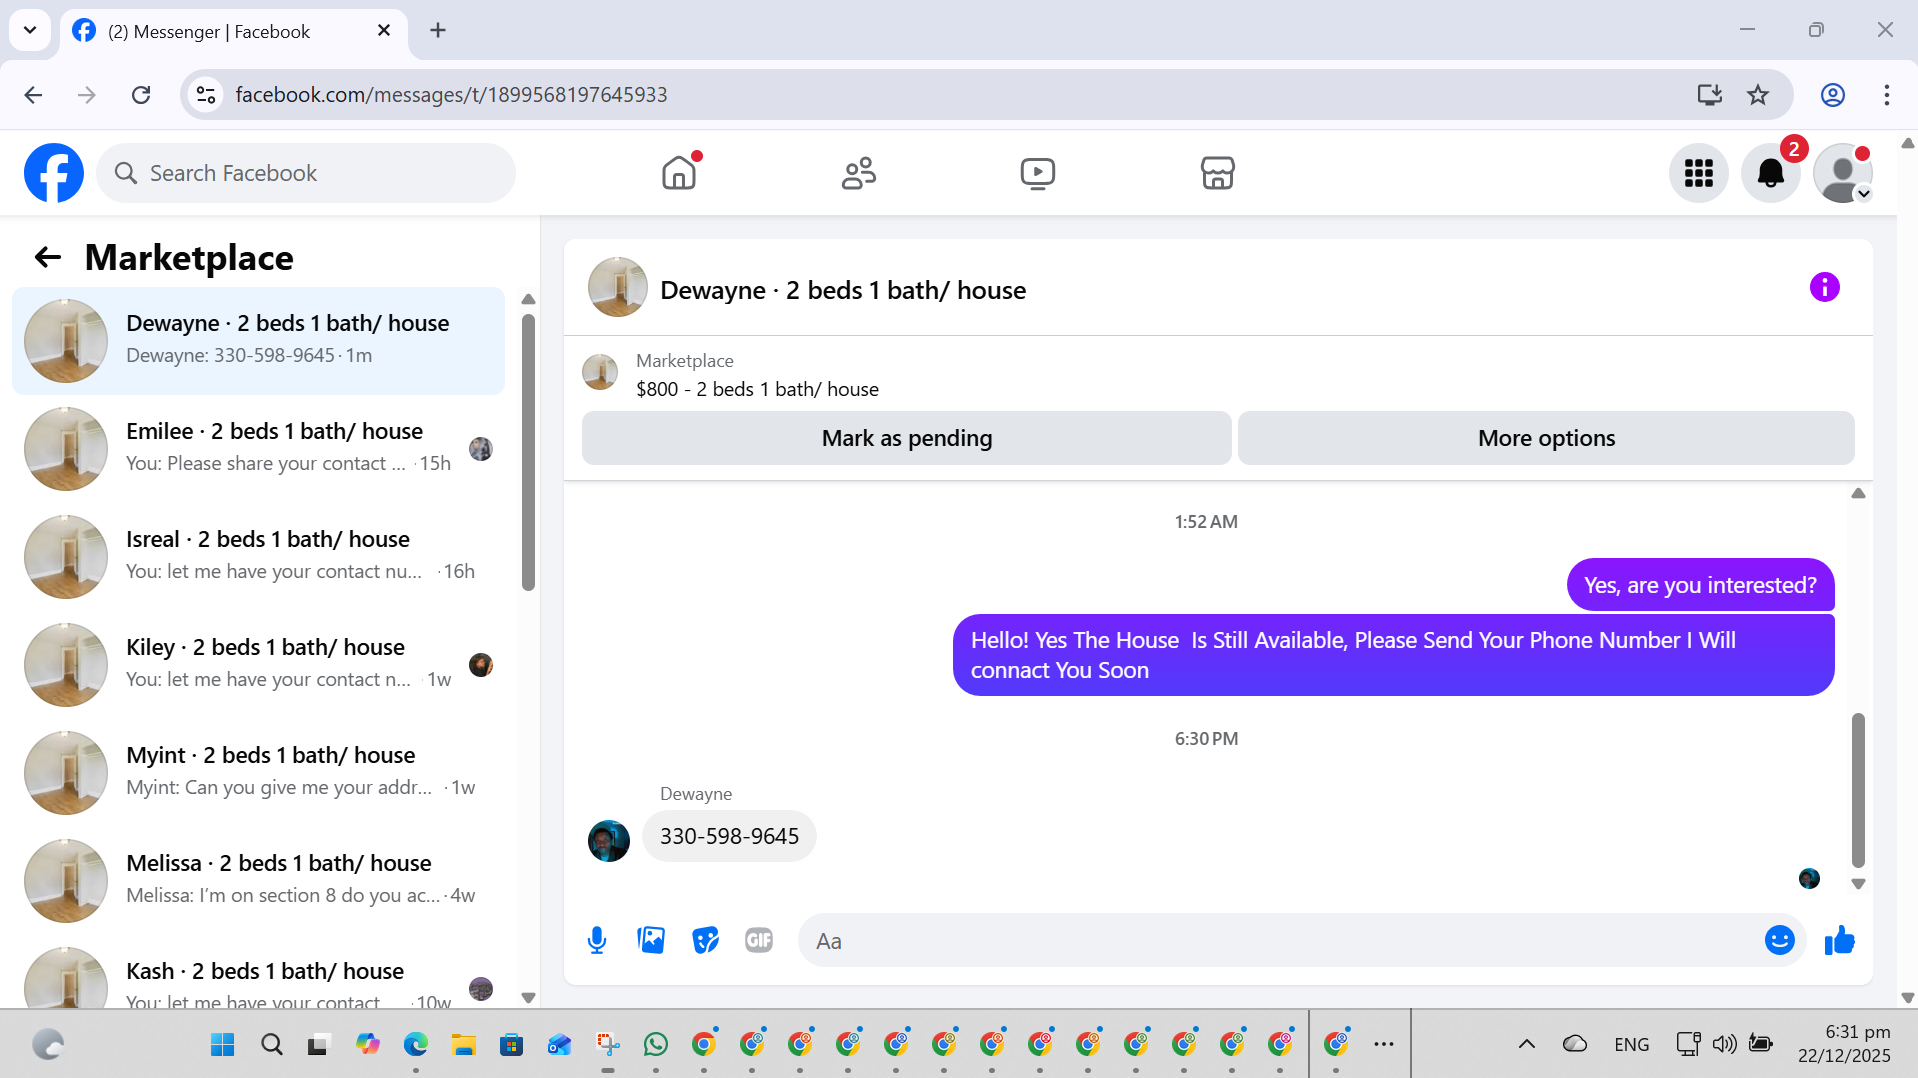
Task: Open the account profile menu
Action: pyautogui.click(x=1842, y=173)
